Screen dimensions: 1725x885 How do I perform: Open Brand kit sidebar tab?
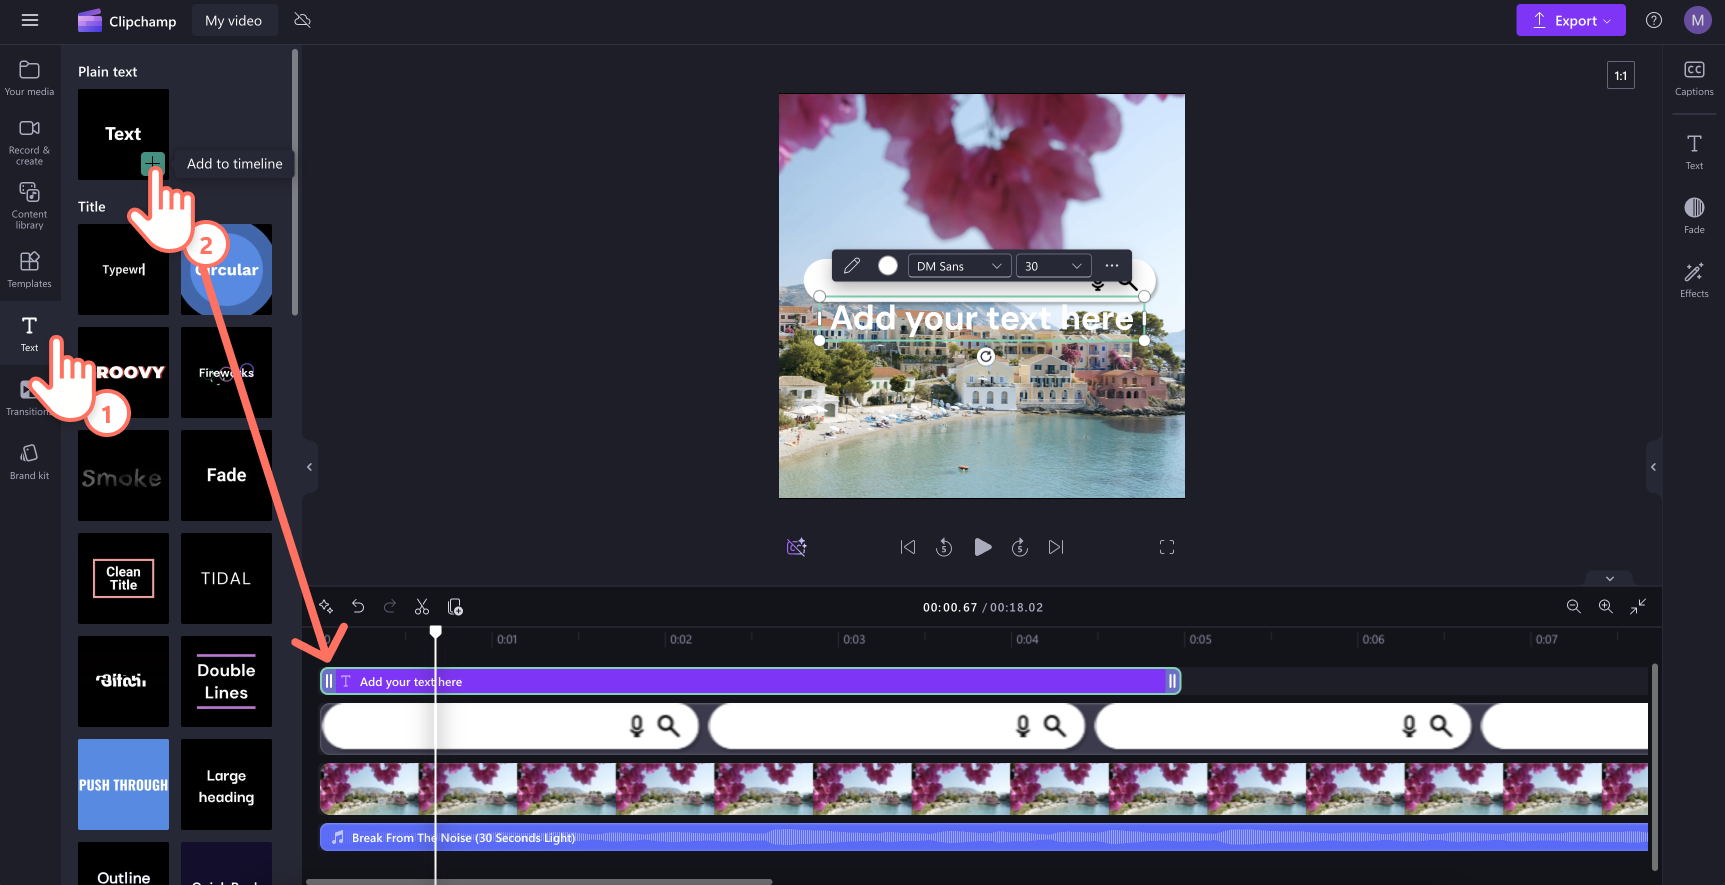[30, 461]
